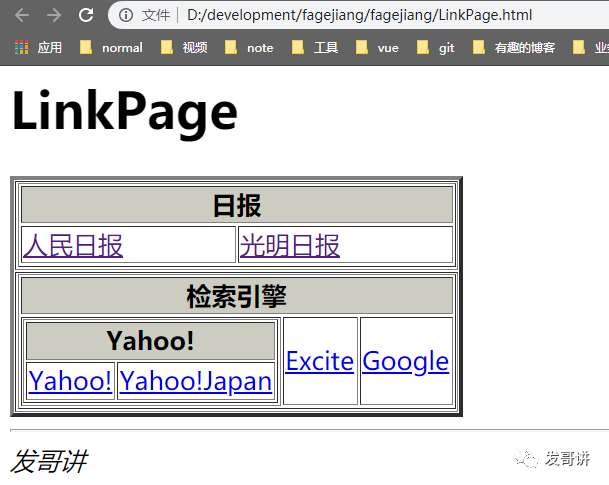Visit the Google link
The width and height of the screenshot is (609, 485).
click(x=405, y=362)
